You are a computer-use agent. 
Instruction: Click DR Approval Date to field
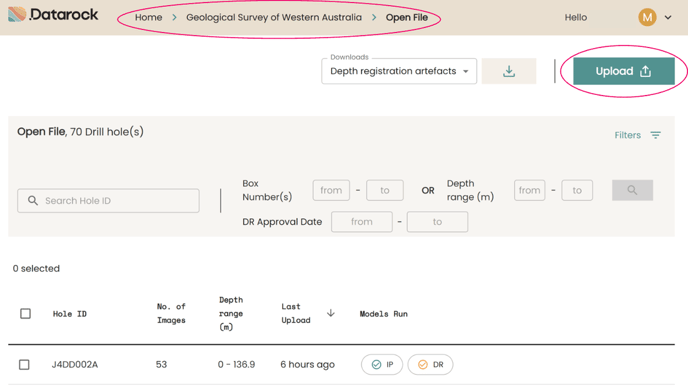[x=437, y=222]
